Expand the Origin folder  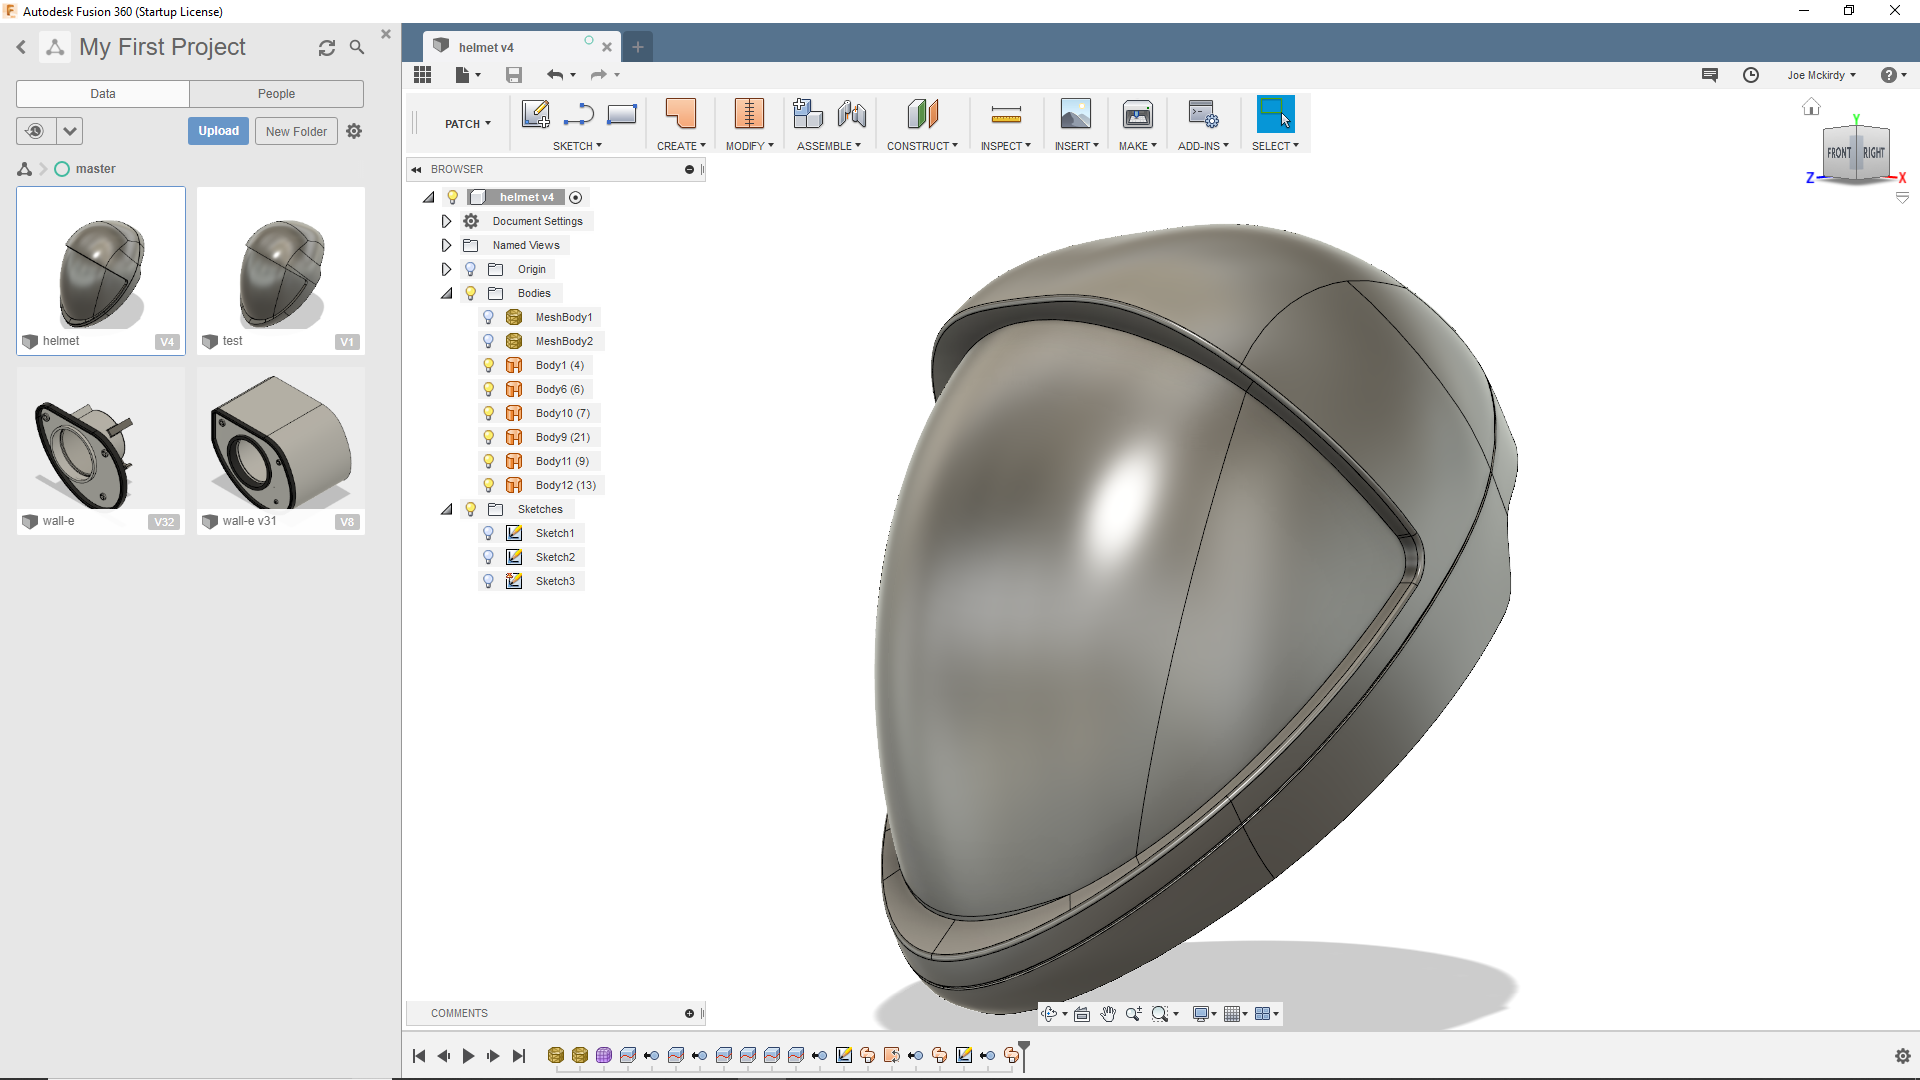click(446, 269)
